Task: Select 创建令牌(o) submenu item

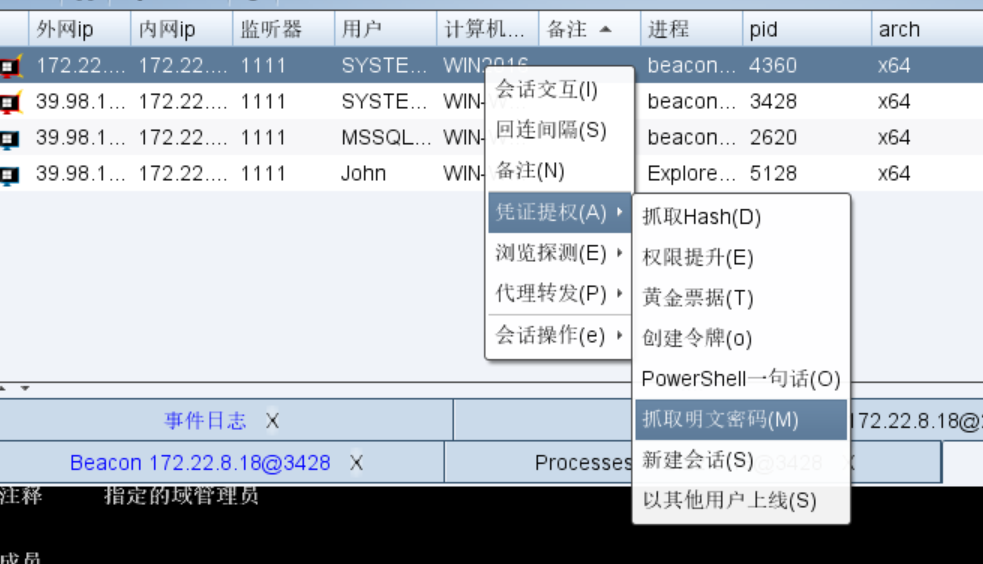Action: [x=741, y=338]
